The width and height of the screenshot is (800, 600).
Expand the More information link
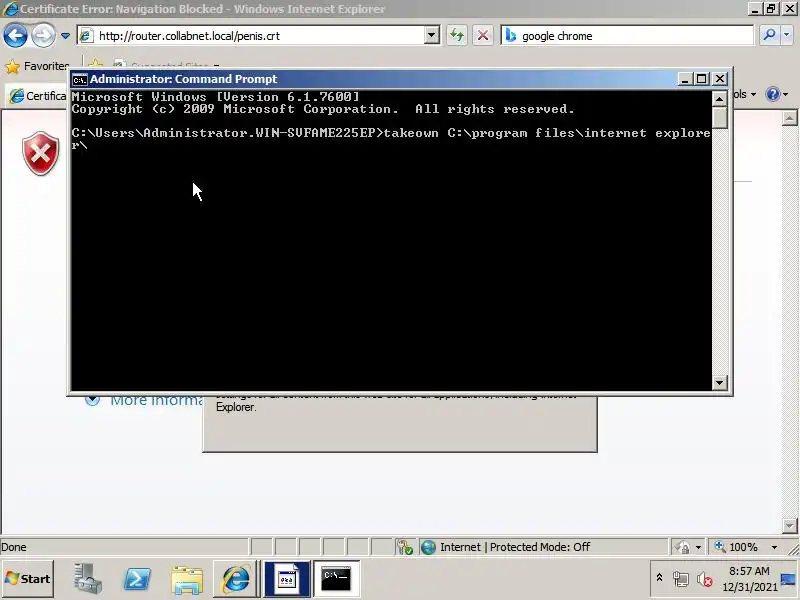pyautogui.click(x=144, y=400)
